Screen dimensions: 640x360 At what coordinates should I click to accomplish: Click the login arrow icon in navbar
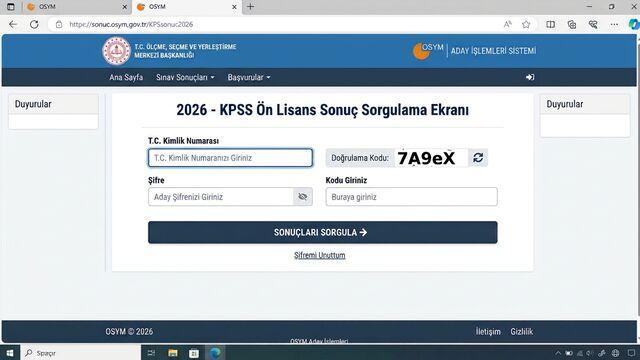click(x=530, y=77)
